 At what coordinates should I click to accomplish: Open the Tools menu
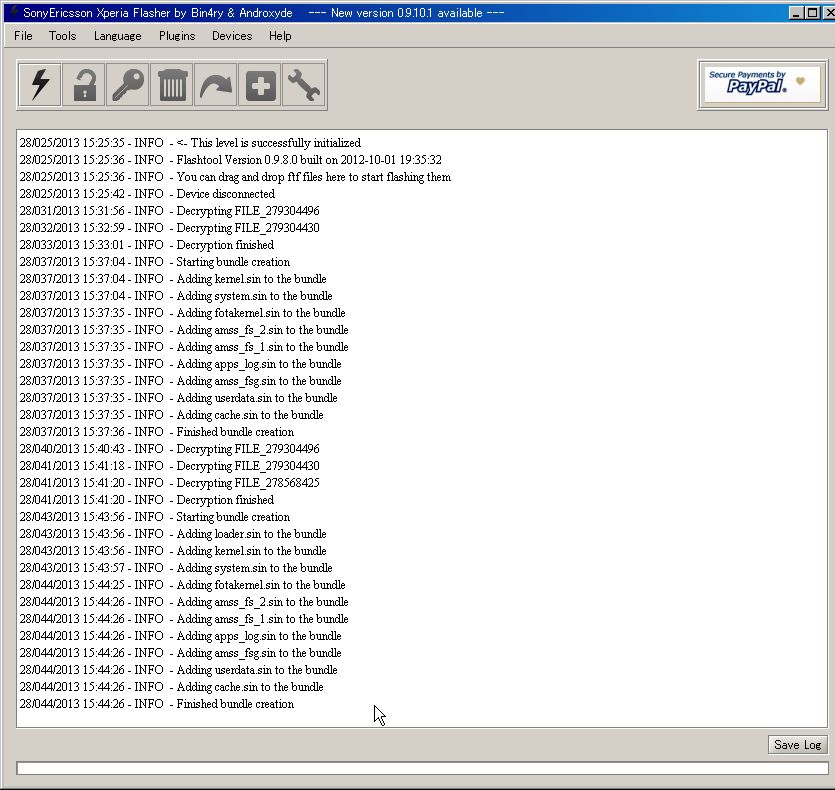pos(62,36)
